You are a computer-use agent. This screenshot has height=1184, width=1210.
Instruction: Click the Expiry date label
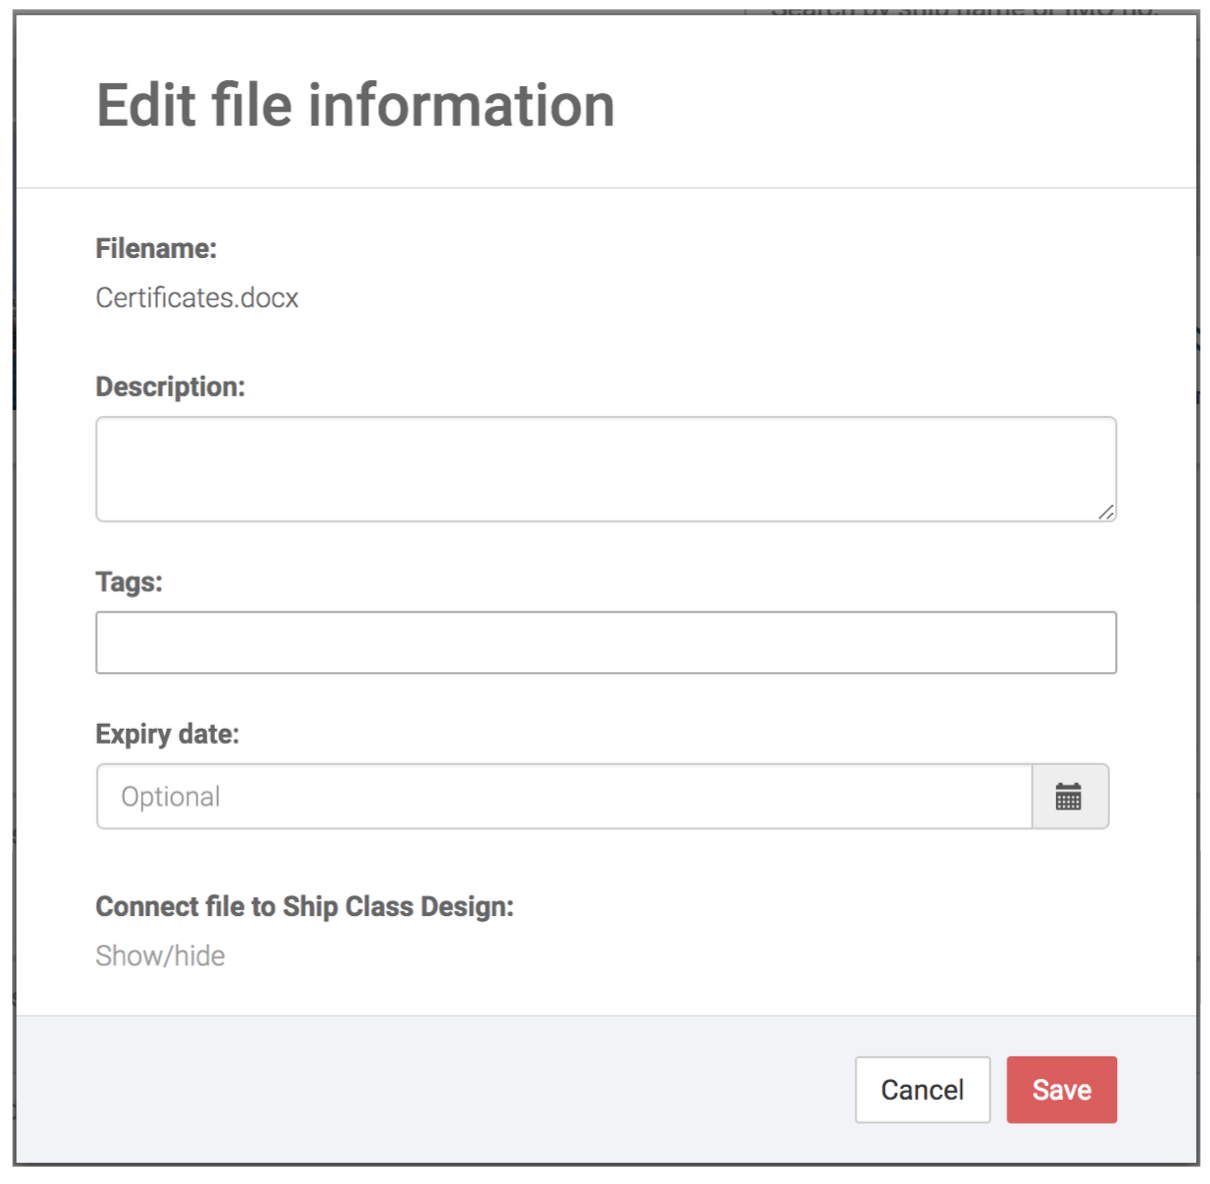click(x=167, y=734)
